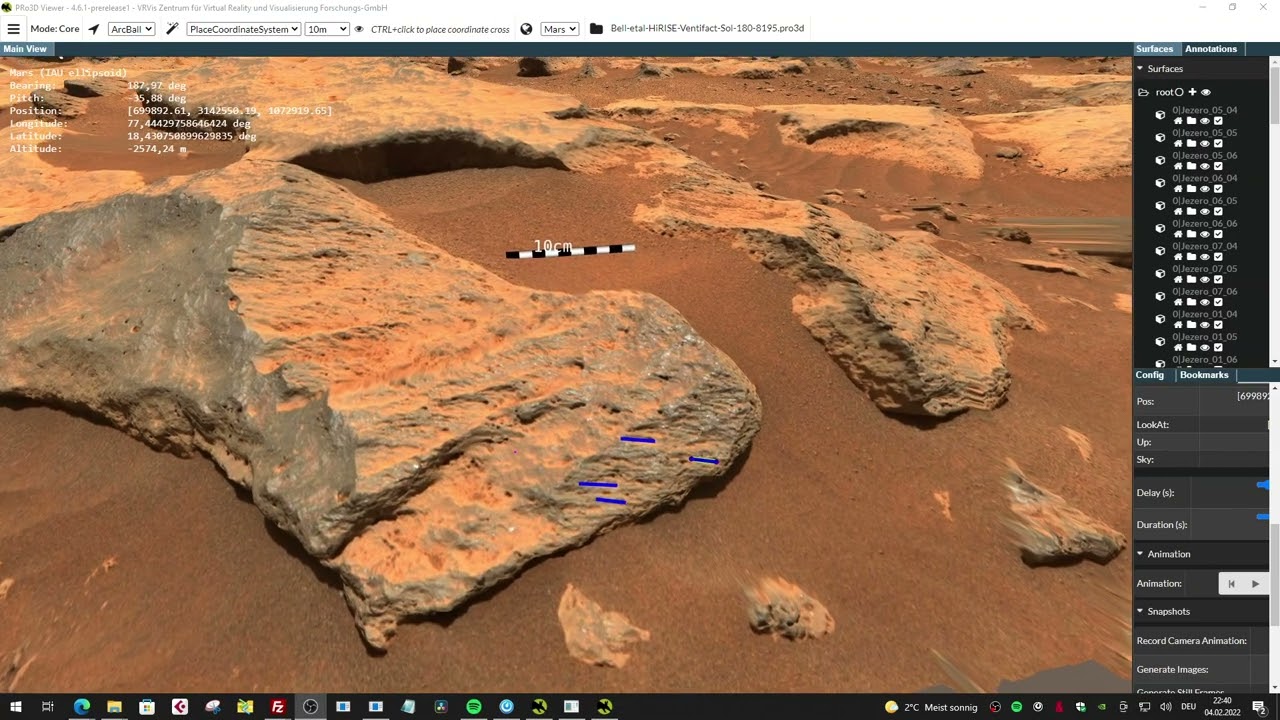
Task: Uncheck the checkbox of 0|Jezero_01_05
Action: [1218, 347]
